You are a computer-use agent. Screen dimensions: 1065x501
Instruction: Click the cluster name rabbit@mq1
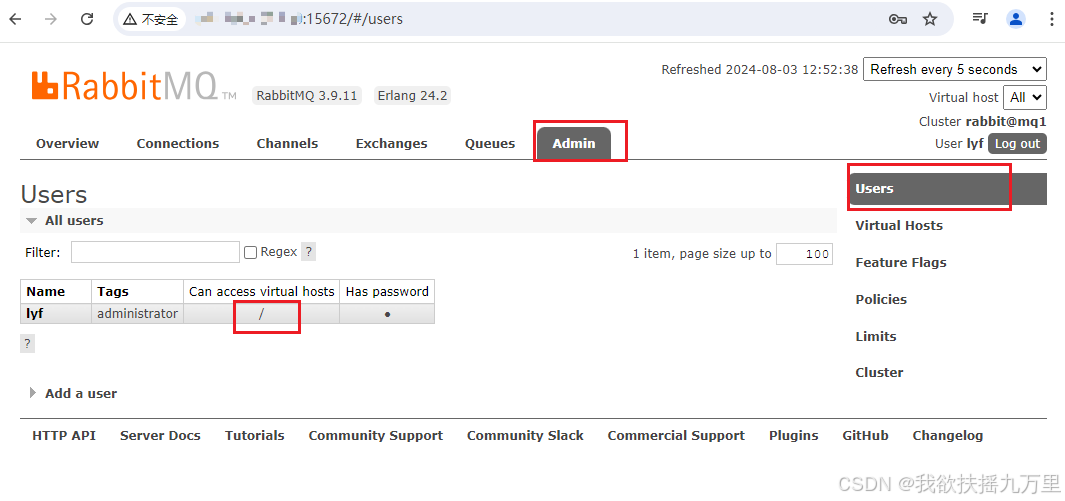point(1006,122)
